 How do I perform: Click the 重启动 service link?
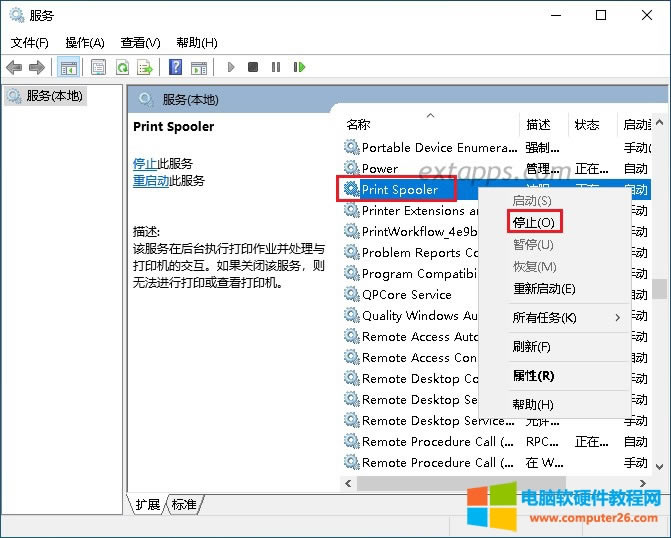point(150,181)
